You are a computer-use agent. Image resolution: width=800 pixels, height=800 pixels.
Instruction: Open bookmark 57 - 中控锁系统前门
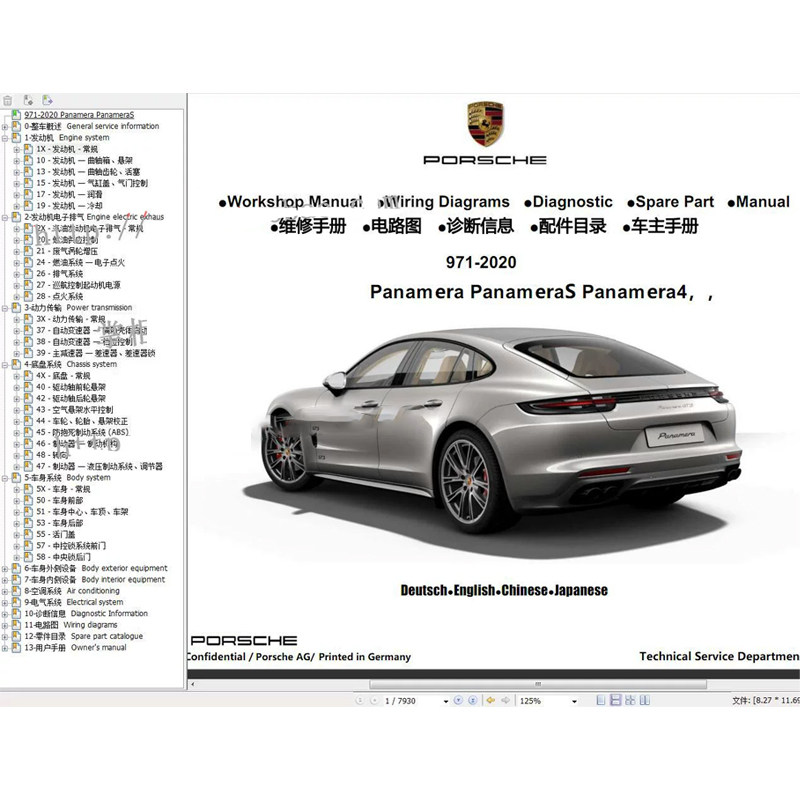coord(71,545)
